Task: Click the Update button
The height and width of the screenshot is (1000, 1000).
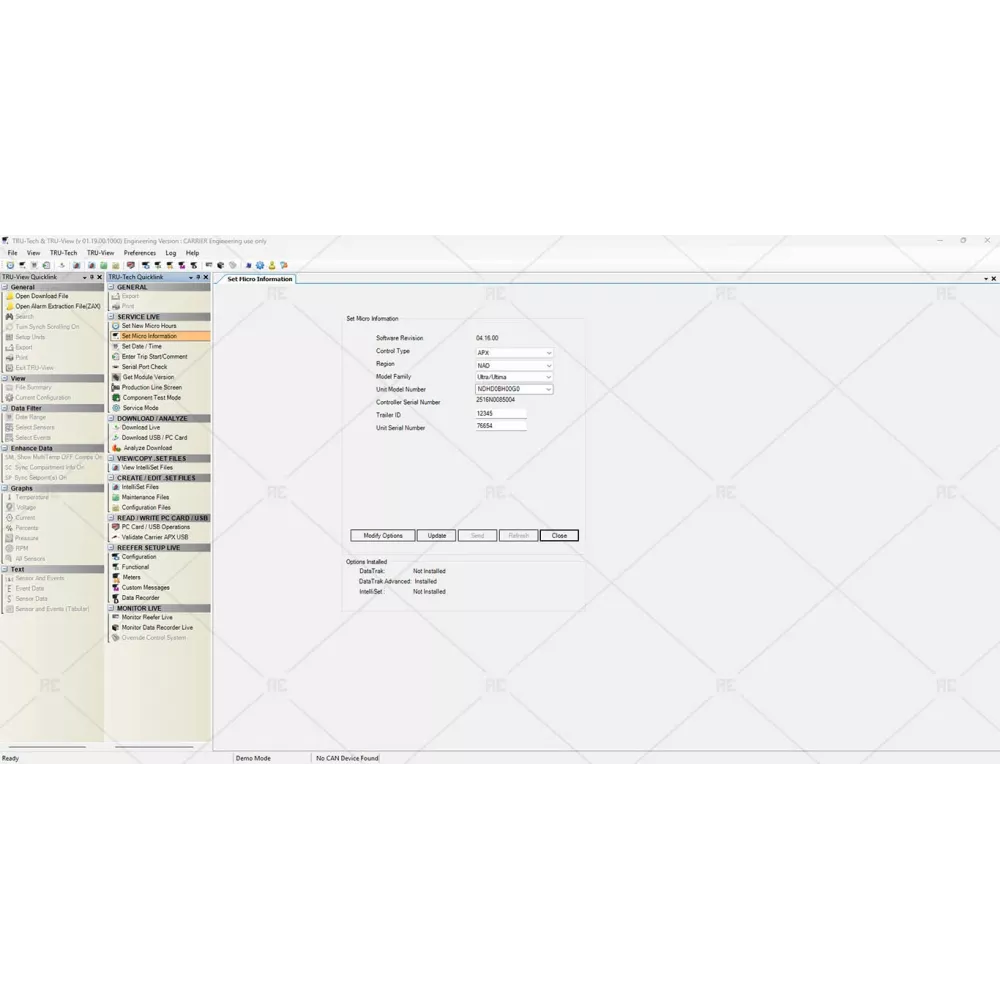Action: pyautogui.click(x=437, y=536)
